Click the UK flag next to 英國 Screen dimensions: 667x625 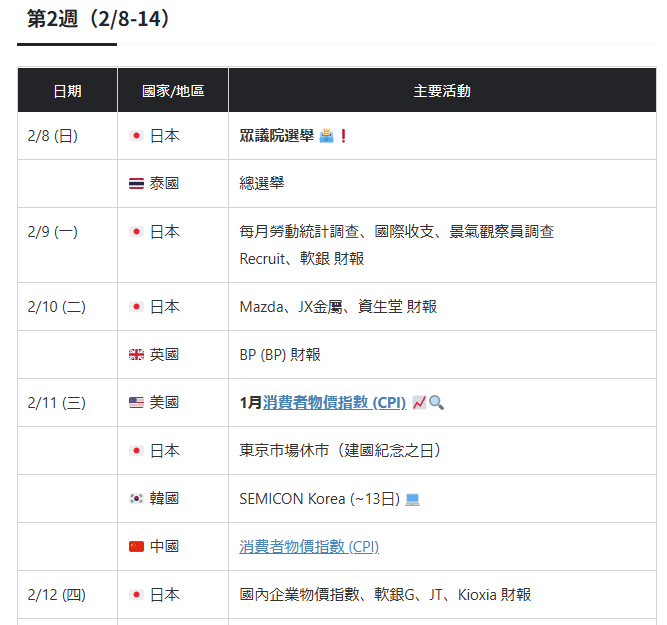pyautogui.click(x=137, y=355)
